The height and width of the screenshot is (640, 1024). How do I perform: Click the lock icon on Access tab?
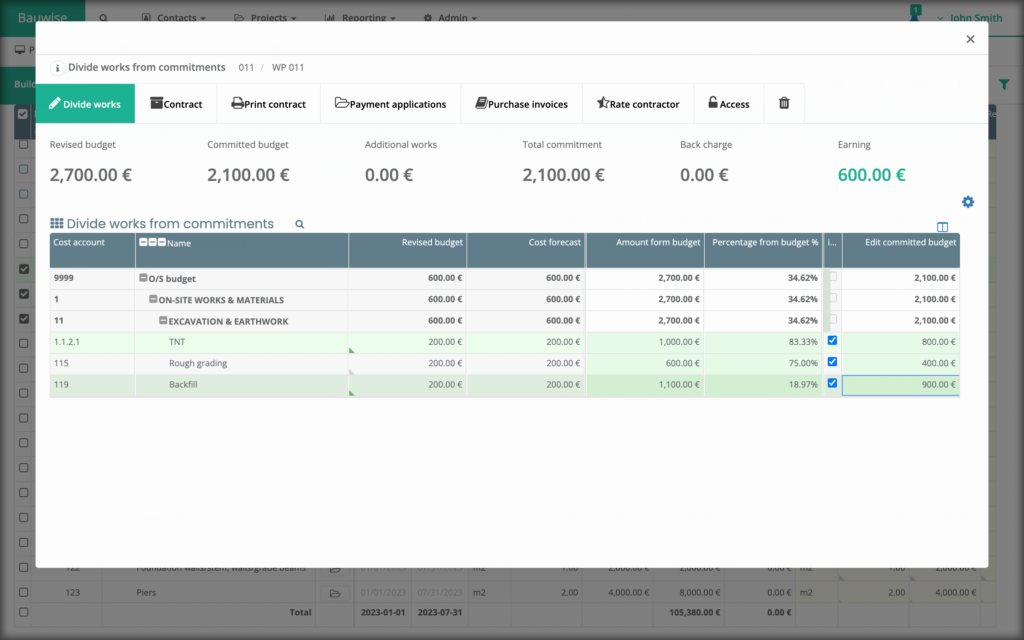click(713, 103)
